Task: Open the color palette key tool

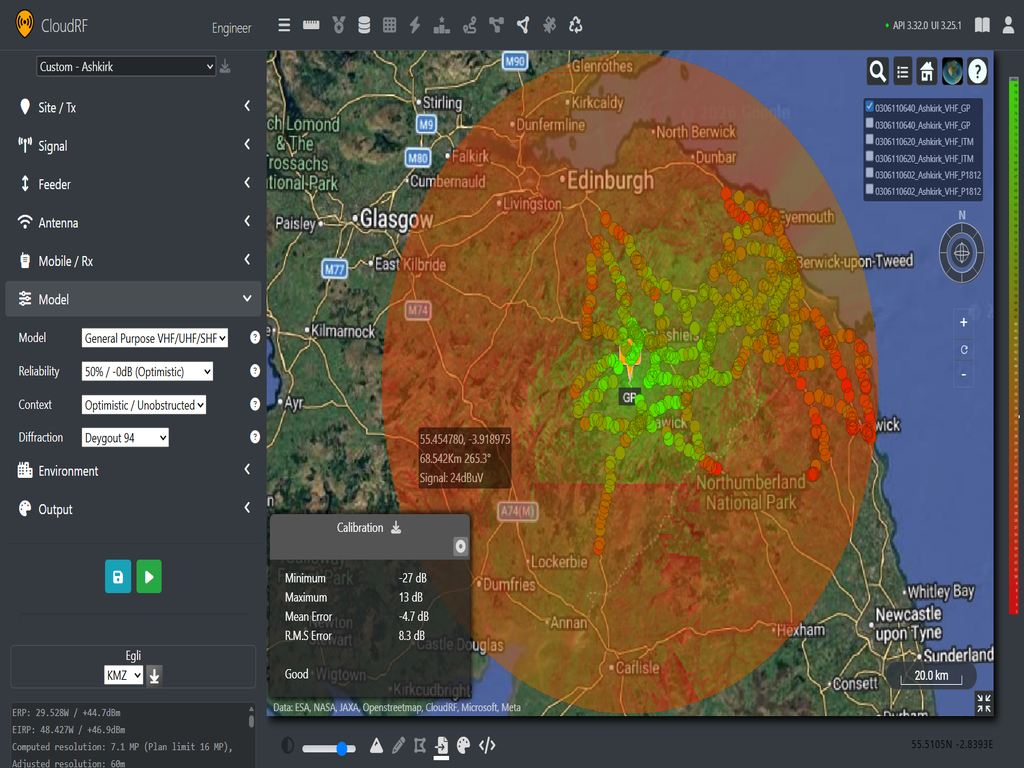Action: point(461,746)
